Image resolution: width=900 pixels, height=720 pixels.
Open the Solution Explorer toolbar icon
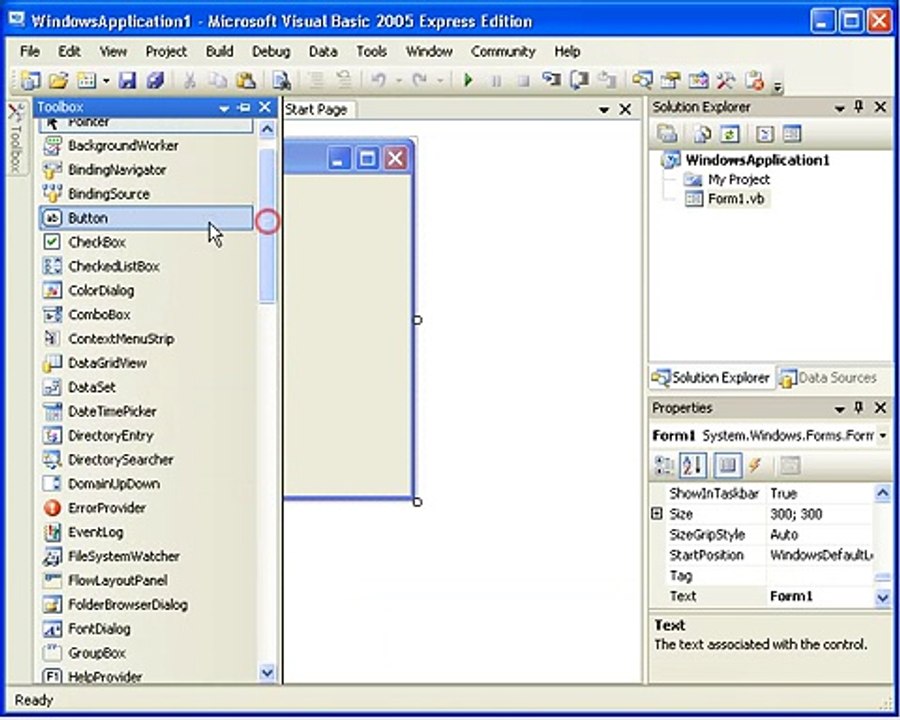point(642,80)
